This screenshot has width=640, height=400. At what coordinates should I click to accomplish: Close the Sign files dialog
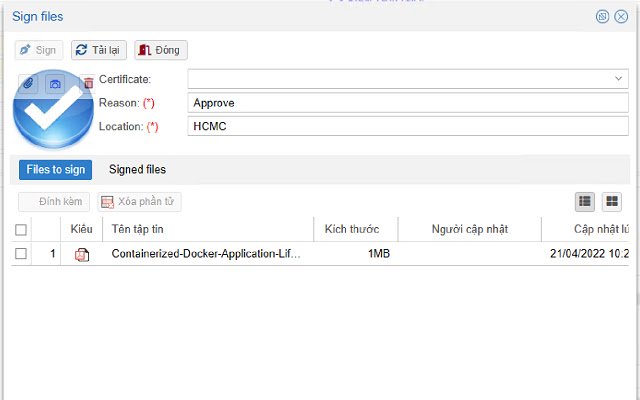coord(621,16)
